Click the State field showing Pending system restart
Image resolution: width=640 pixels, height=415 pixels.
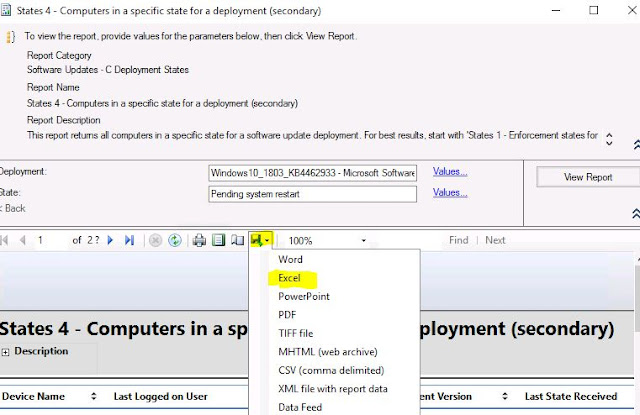312,194
